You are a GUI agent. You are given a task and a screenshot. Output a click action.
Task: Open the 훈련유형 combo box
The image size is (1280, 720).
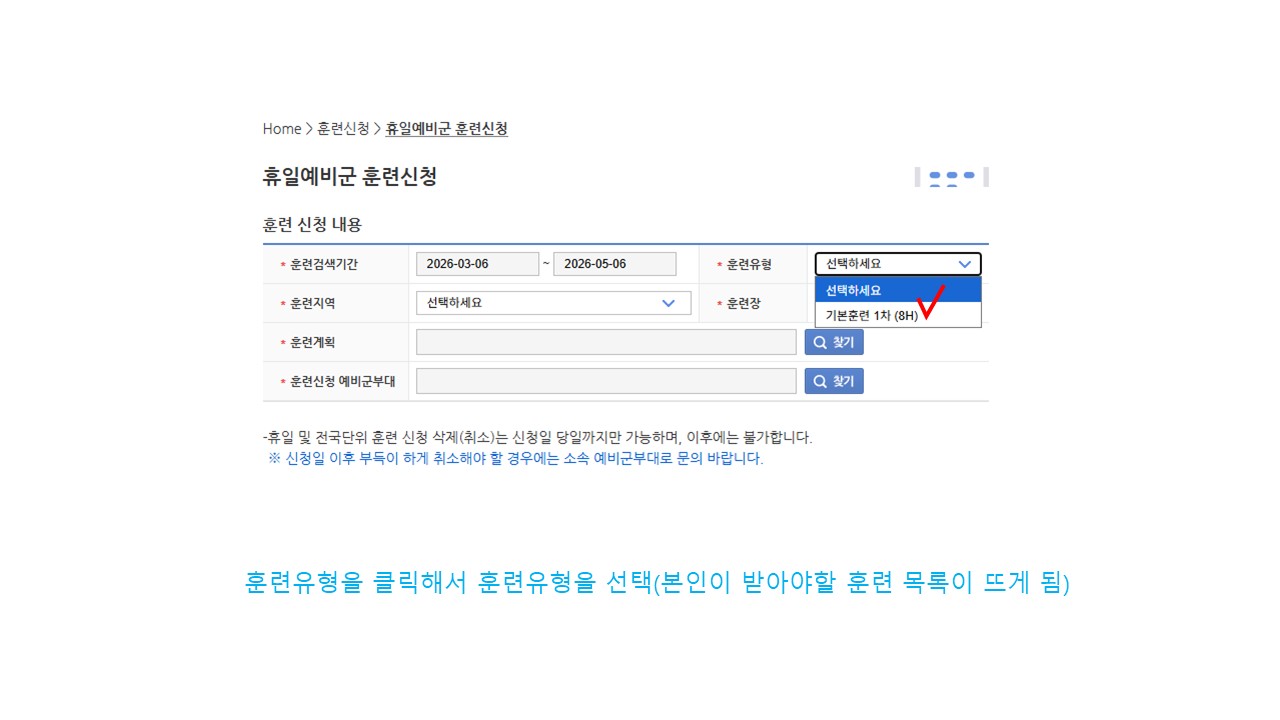point(897,264)
